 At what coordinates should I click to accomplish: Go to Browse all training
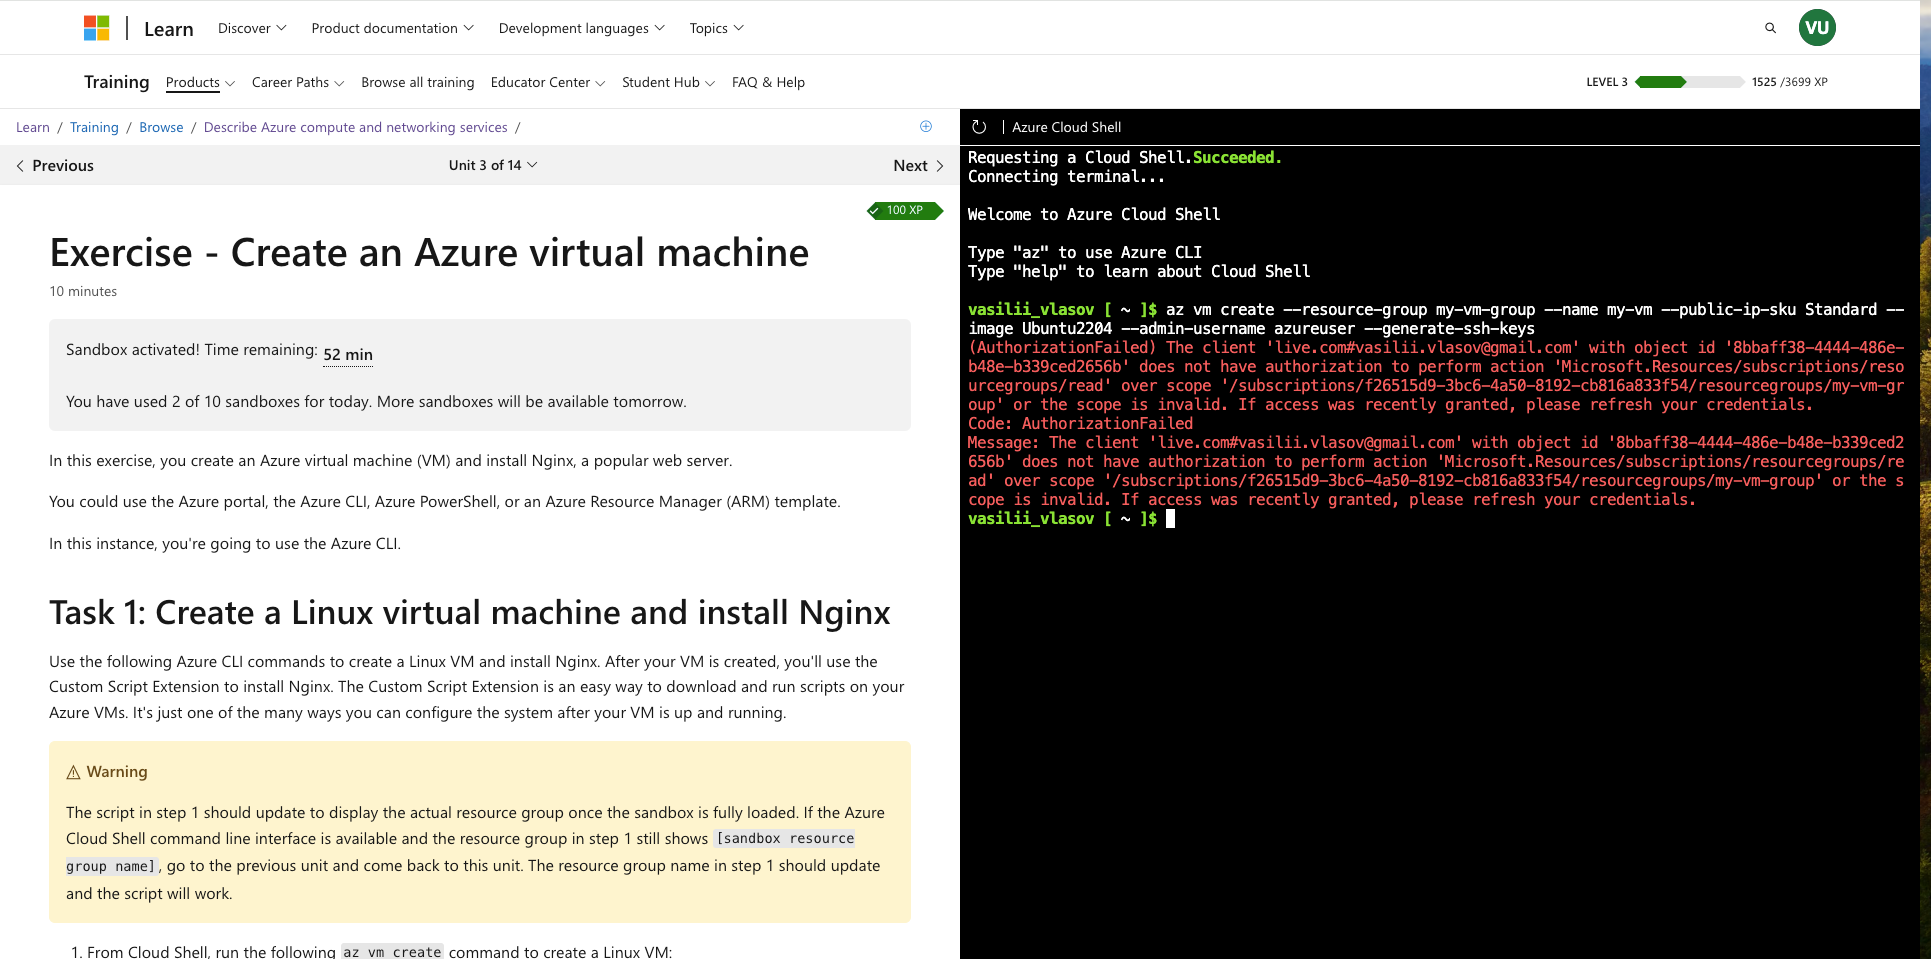point(418,82)
